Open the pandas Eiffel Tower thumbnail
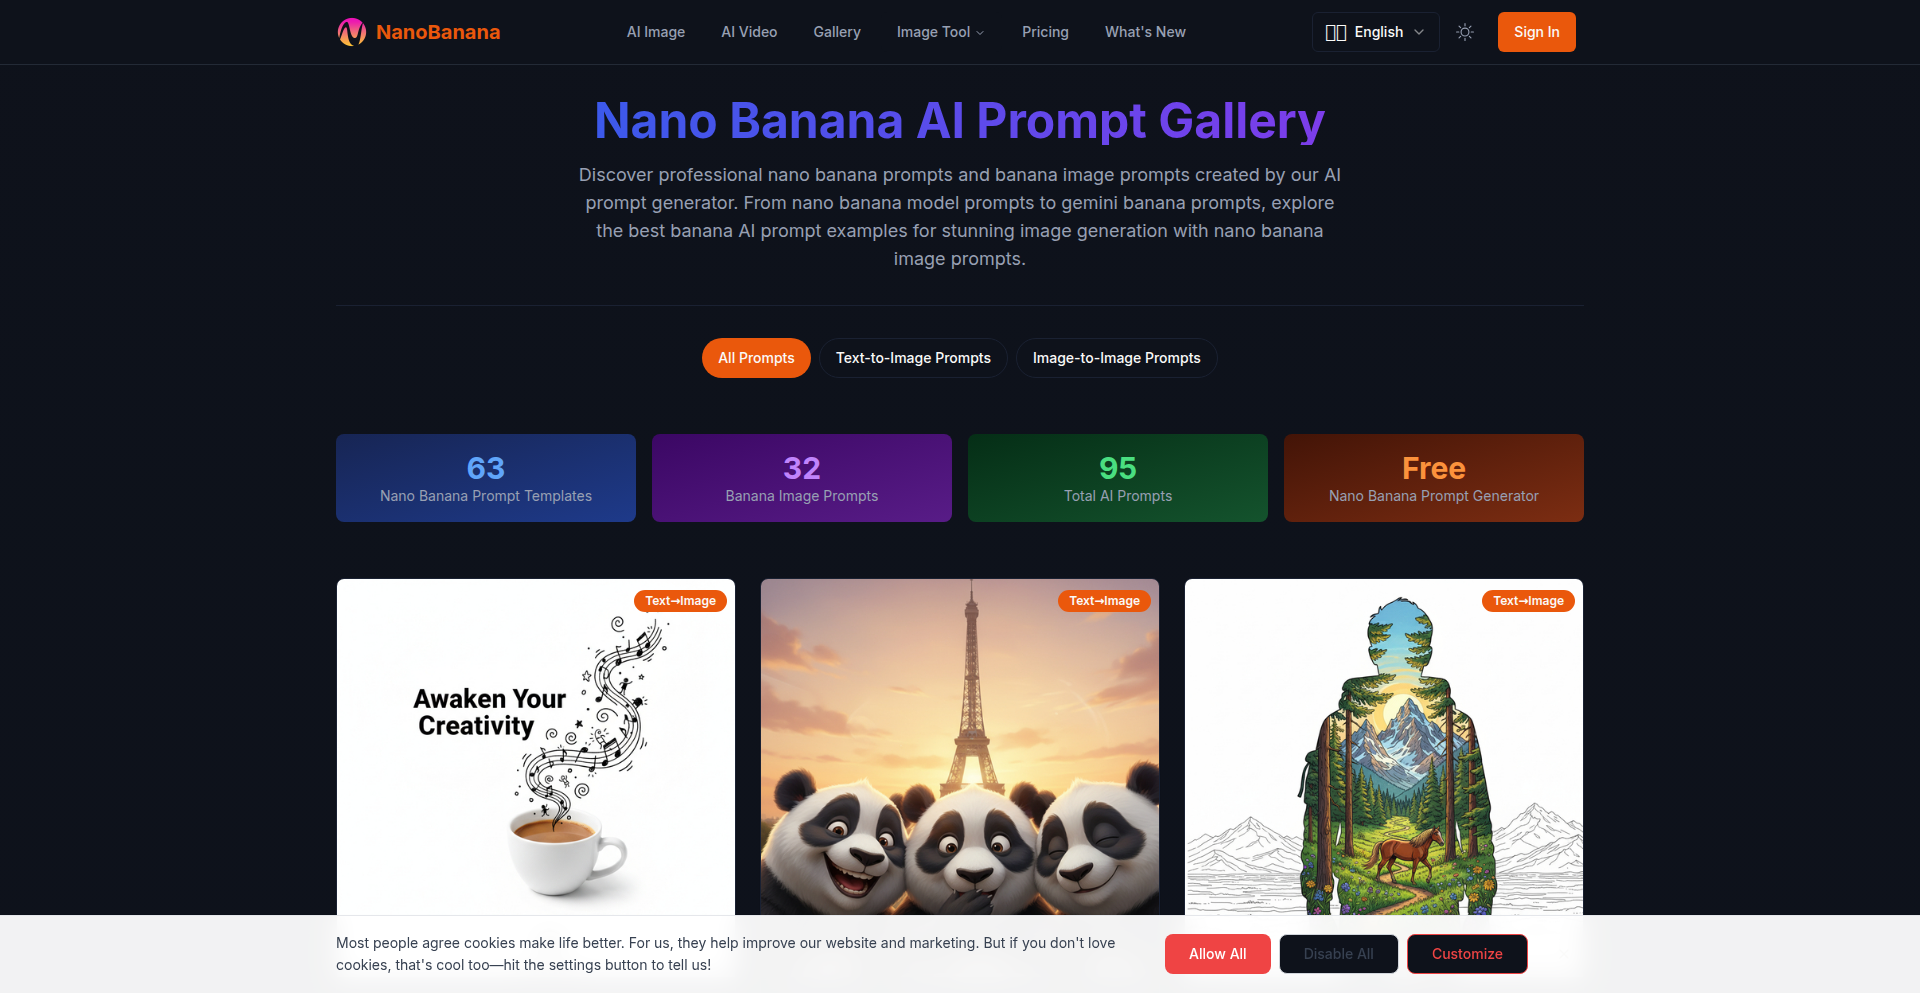 (960, 747)
